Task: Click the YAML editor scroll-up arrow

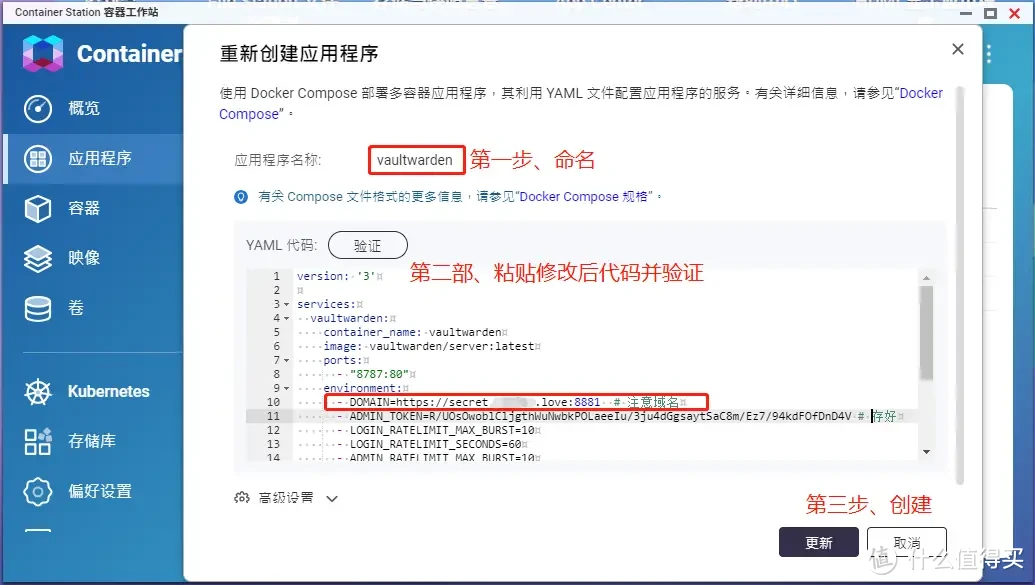Action: coord(926,278)
